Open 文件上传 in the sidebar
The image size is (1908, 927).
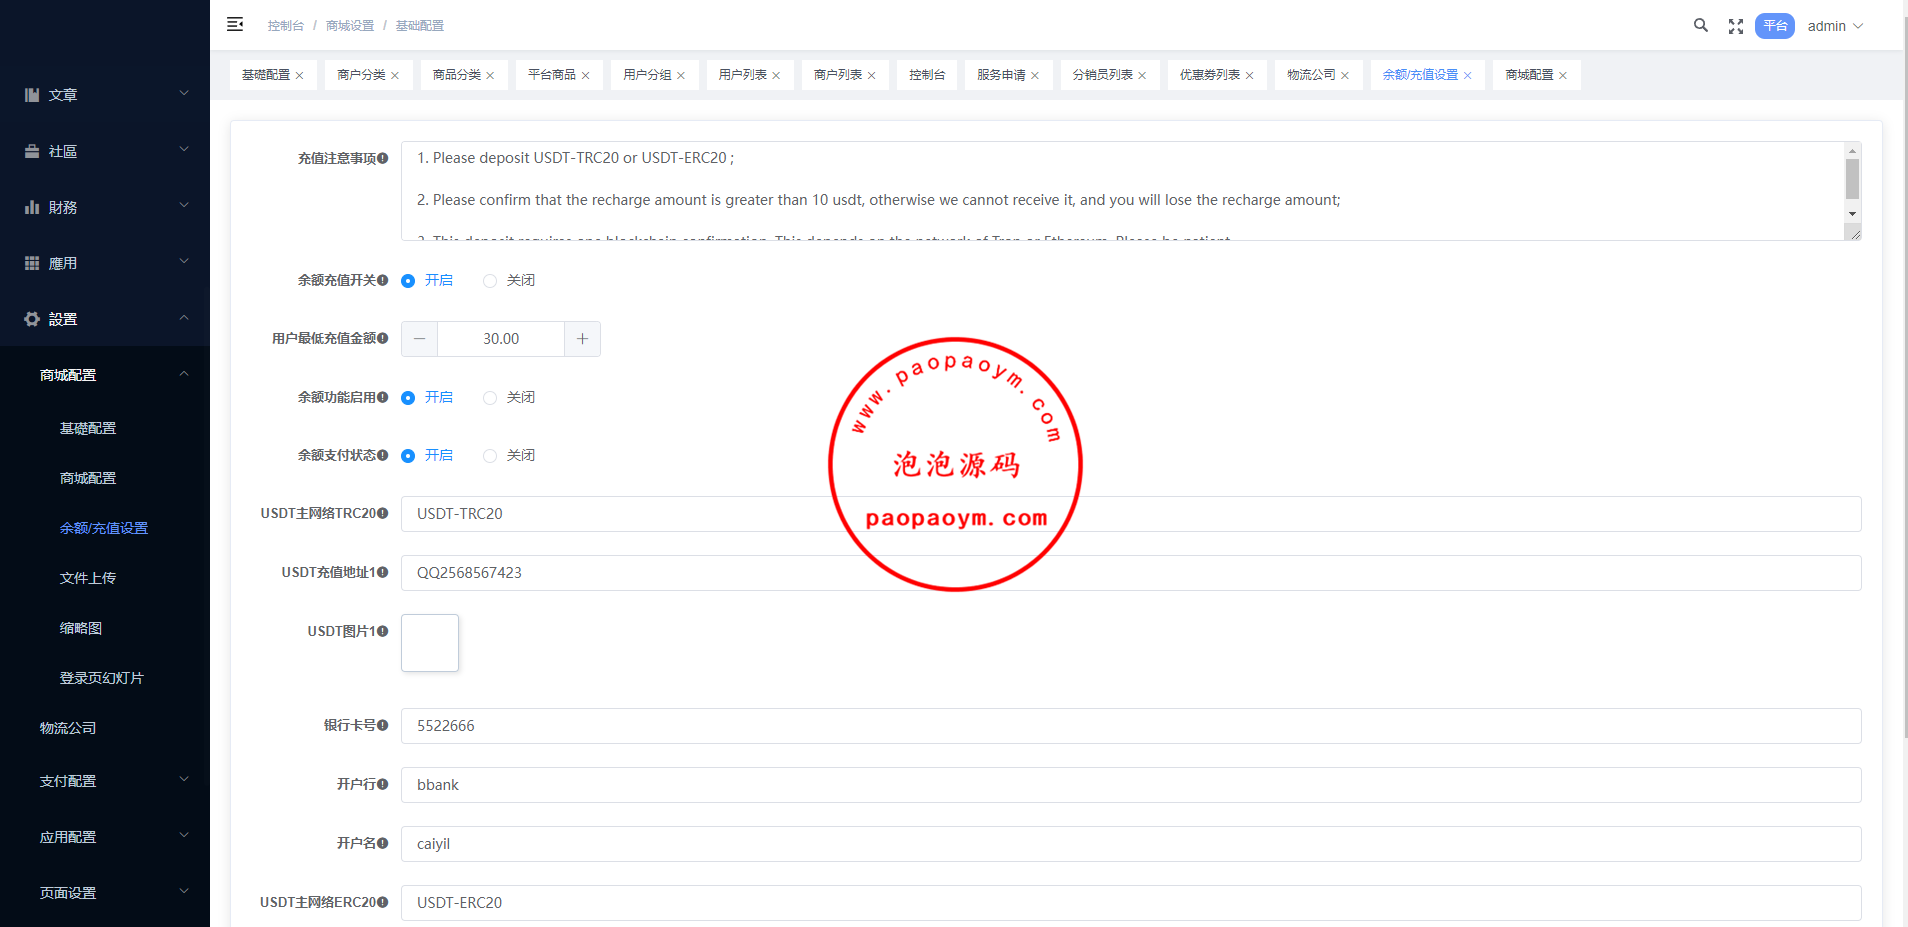pyautogui.click(x=88, y=578)
